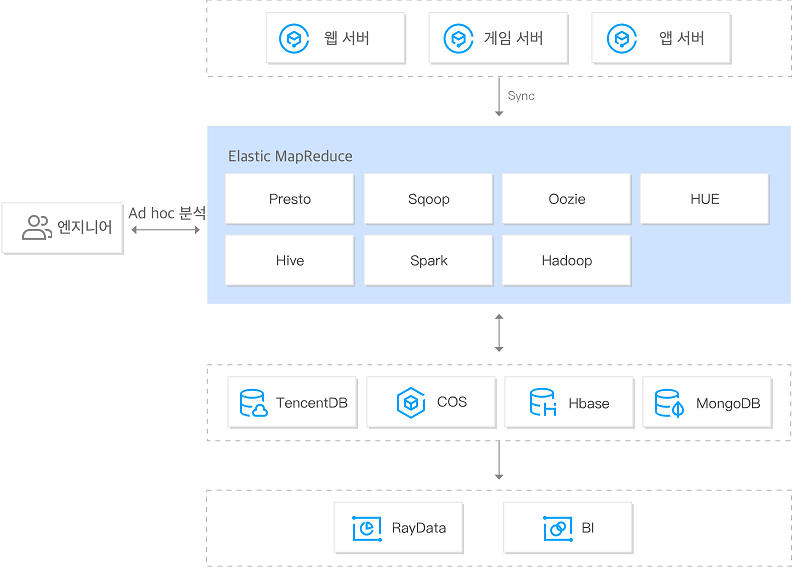Click the BI overlapping circles icon
Screen dimensions: 792x567
558,528
